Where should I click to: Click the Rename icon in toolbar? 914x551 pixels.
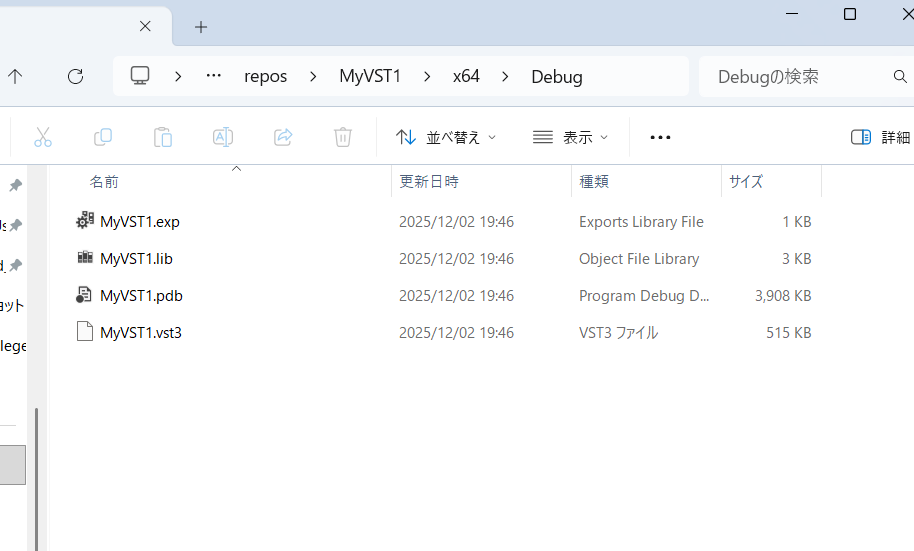click(x=223, y=137)
